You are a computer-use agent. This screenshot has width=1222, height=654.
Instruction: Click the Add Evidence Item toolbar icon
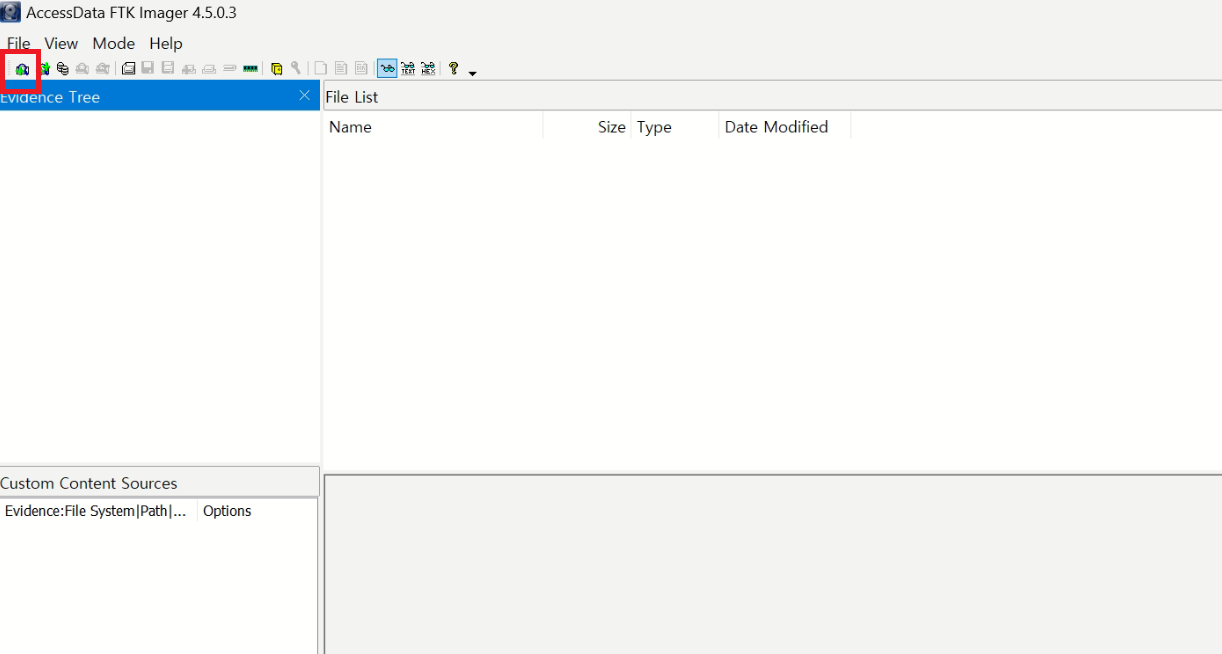click(22, 69)
